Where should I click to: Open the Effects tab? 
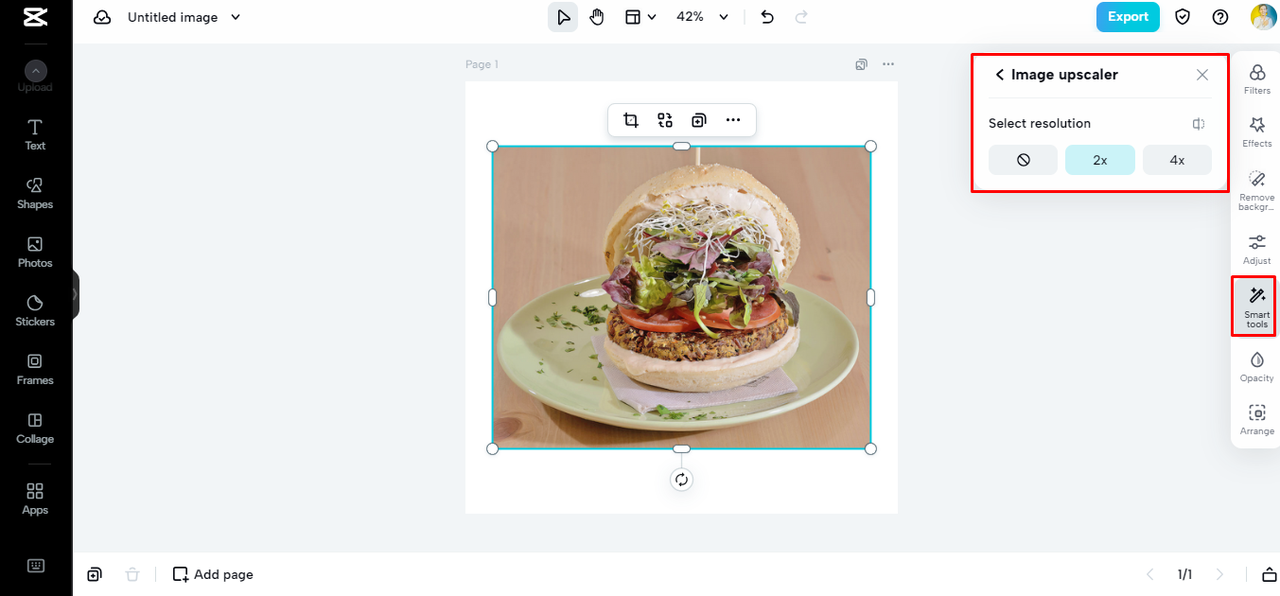(1257, 132)
